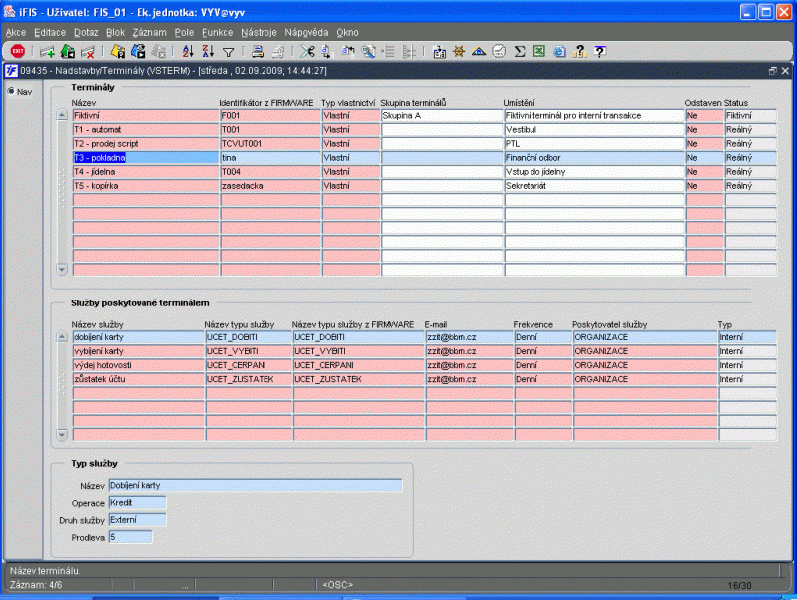Click the filter funnel icon
The image size is (797, 600).
click(x=228, y=51)
